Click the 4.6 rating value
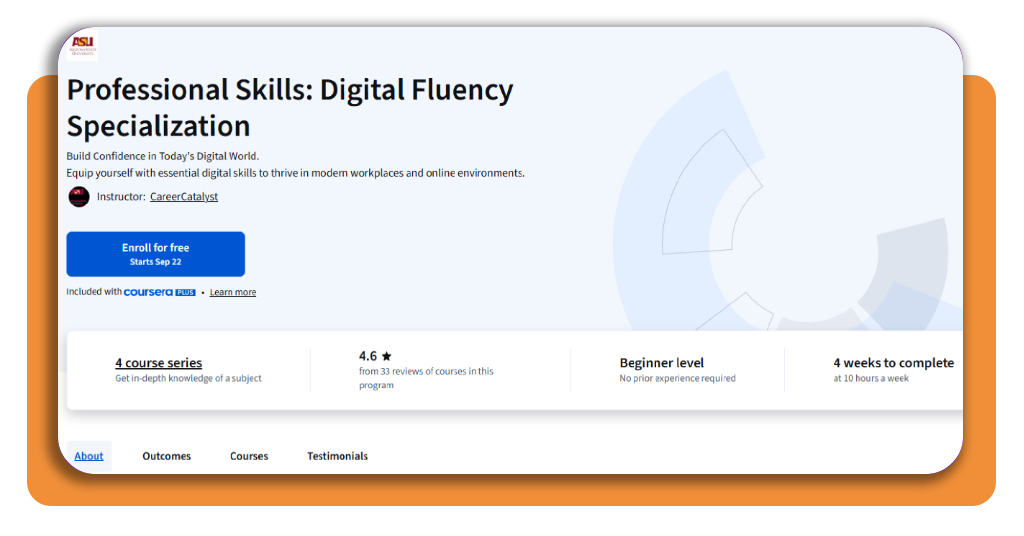The image size is (1024, 536). coord(368,356)
